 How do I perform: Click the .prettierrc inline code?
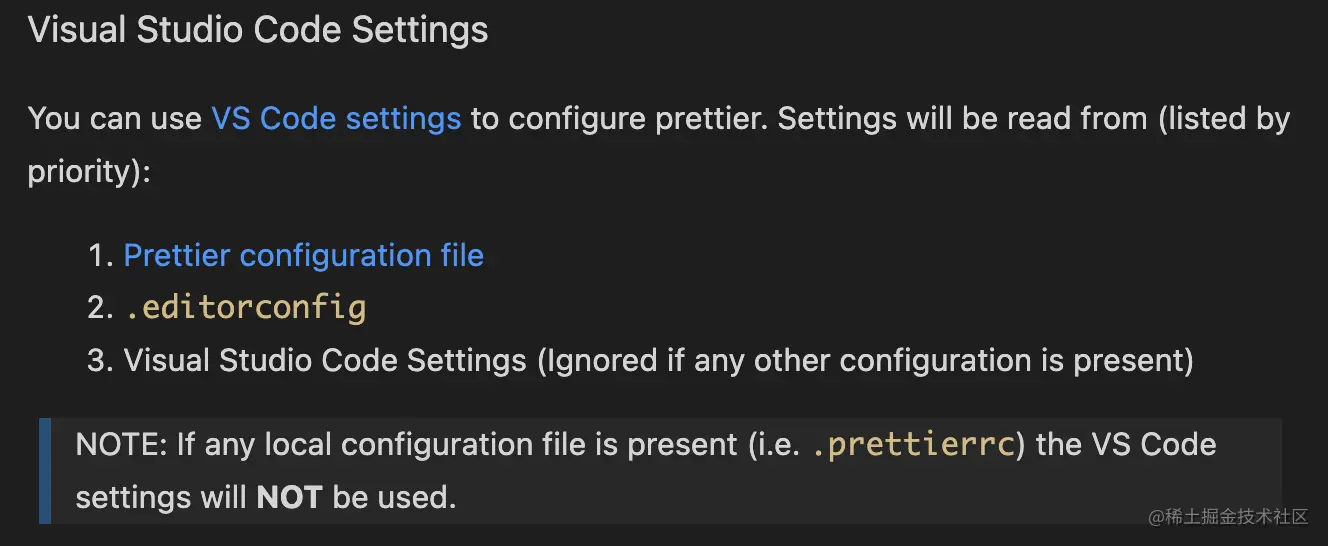[x=912, y=444]
